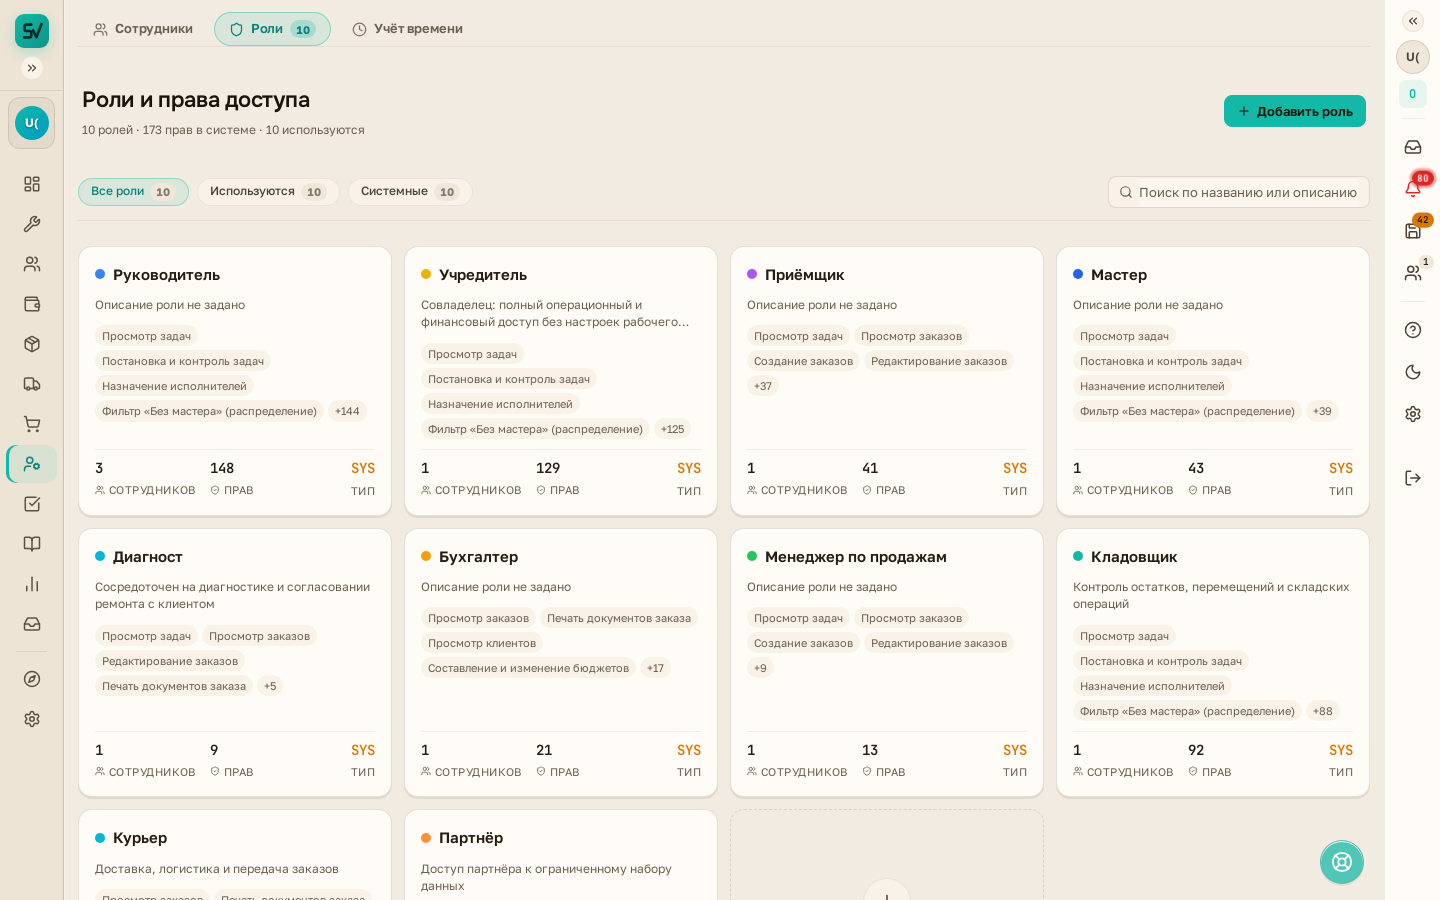Focus the role search input field
This screenshot has width=1440, height=900.
pyautogui.click(x=1239, y=192)
